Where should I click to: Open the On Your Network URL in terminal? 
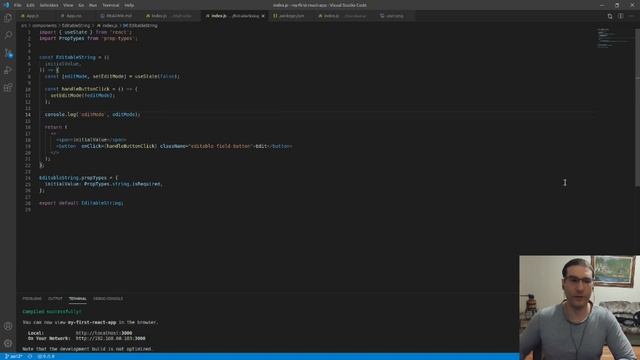pos(110,338)
